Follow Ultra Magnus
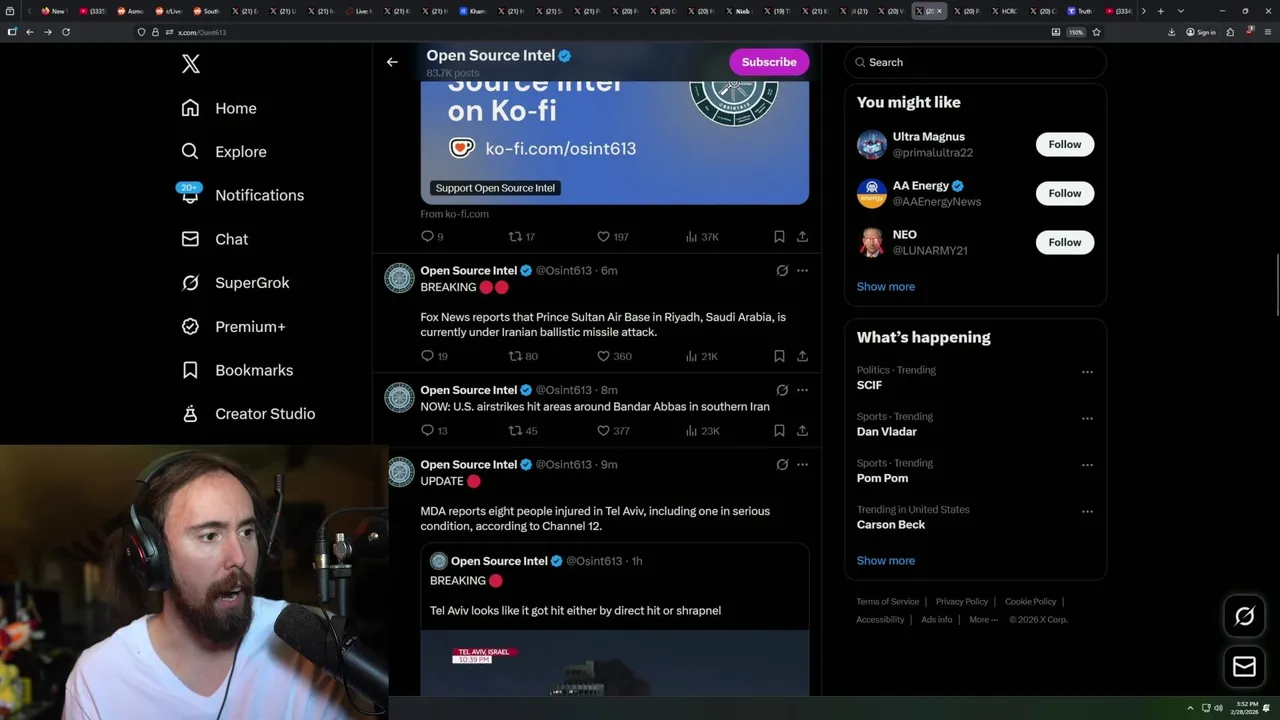Image resolution: width=1280 pixels, height=720 pixels. [x=1065, y=144]
